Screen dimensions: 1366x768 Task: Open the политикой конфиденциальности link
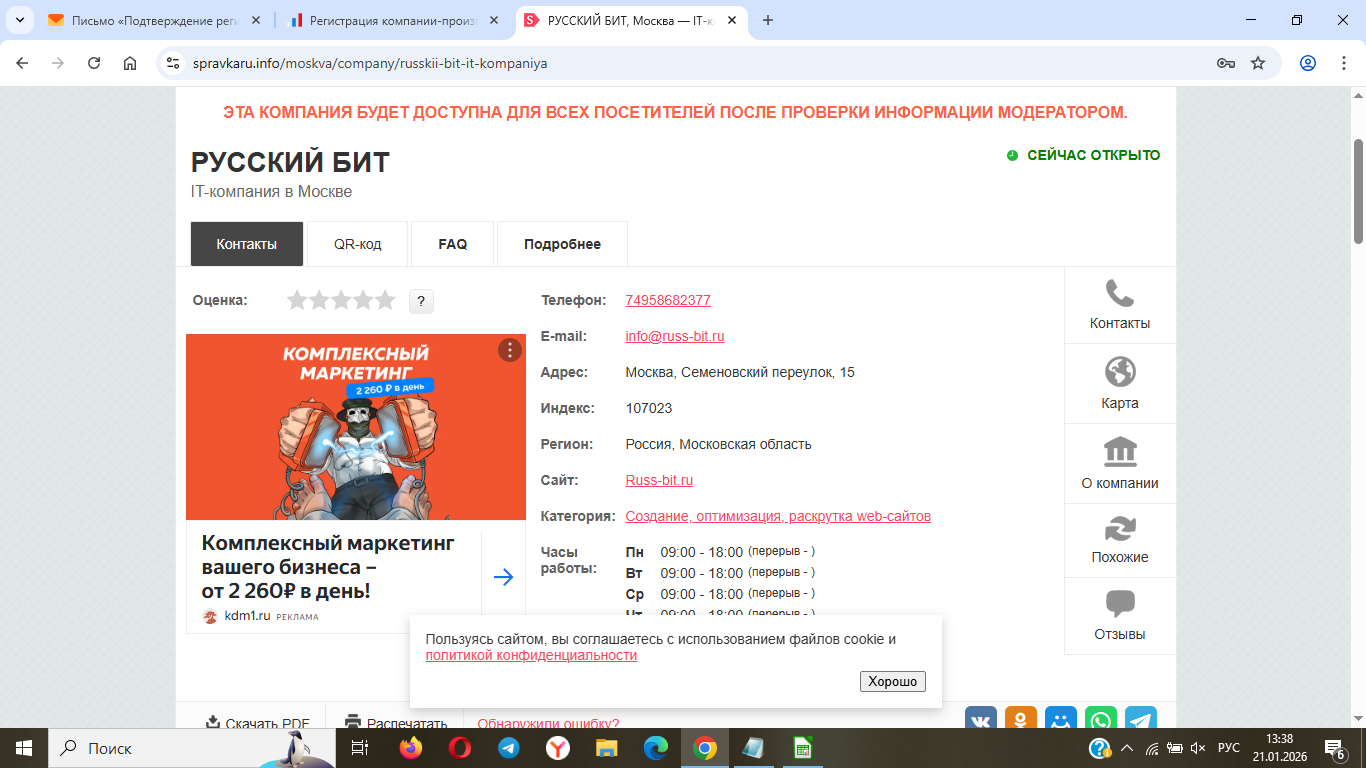click(531, 656)
